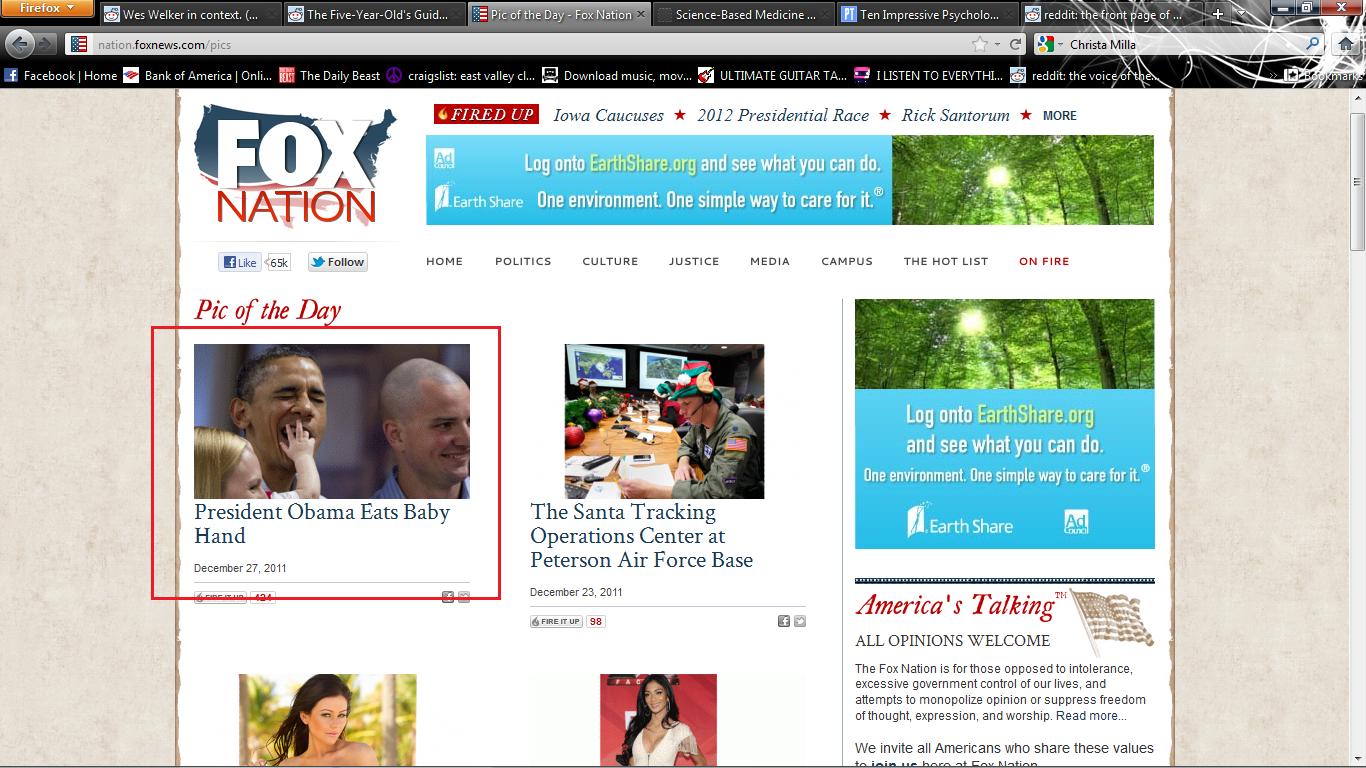Screen dimensions: 1366x768
Task: Open the JUSTICE section
Action: click(x=694, y=261)
